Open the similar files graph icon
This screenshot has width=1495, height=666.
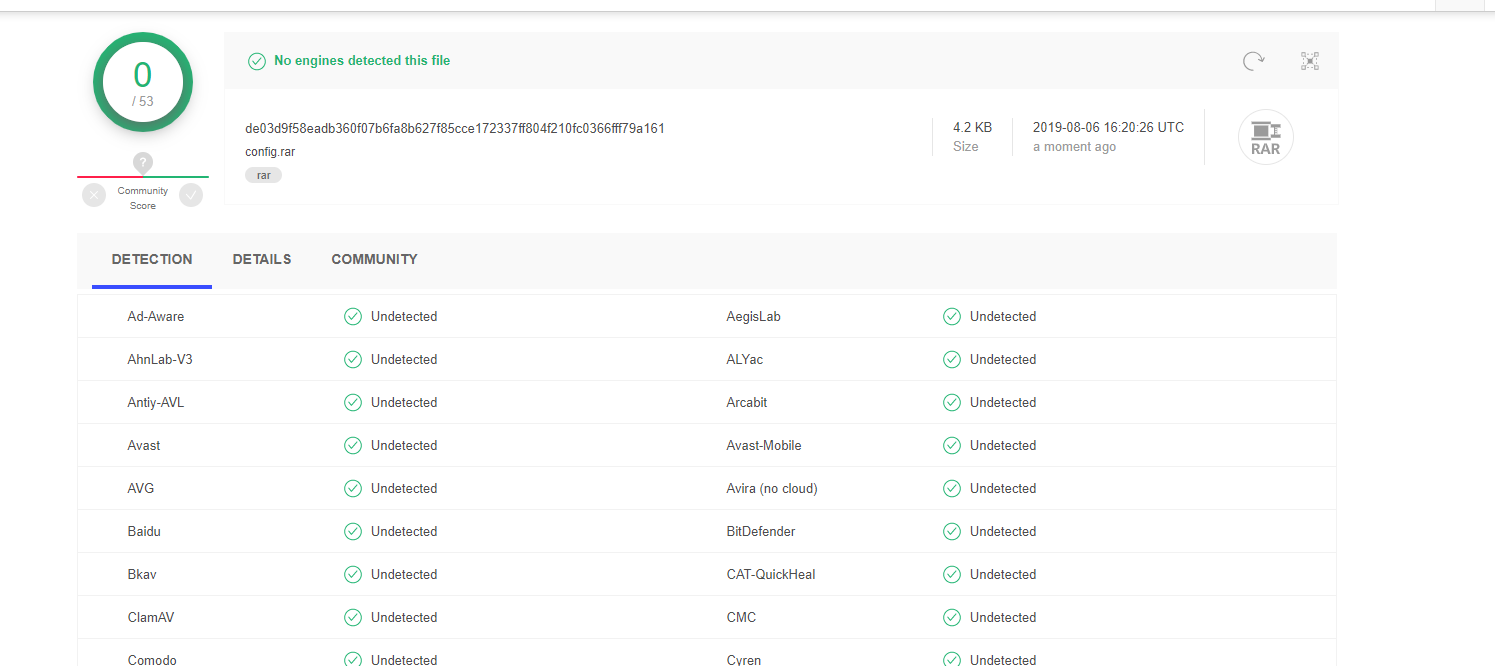pos(1310,61)
